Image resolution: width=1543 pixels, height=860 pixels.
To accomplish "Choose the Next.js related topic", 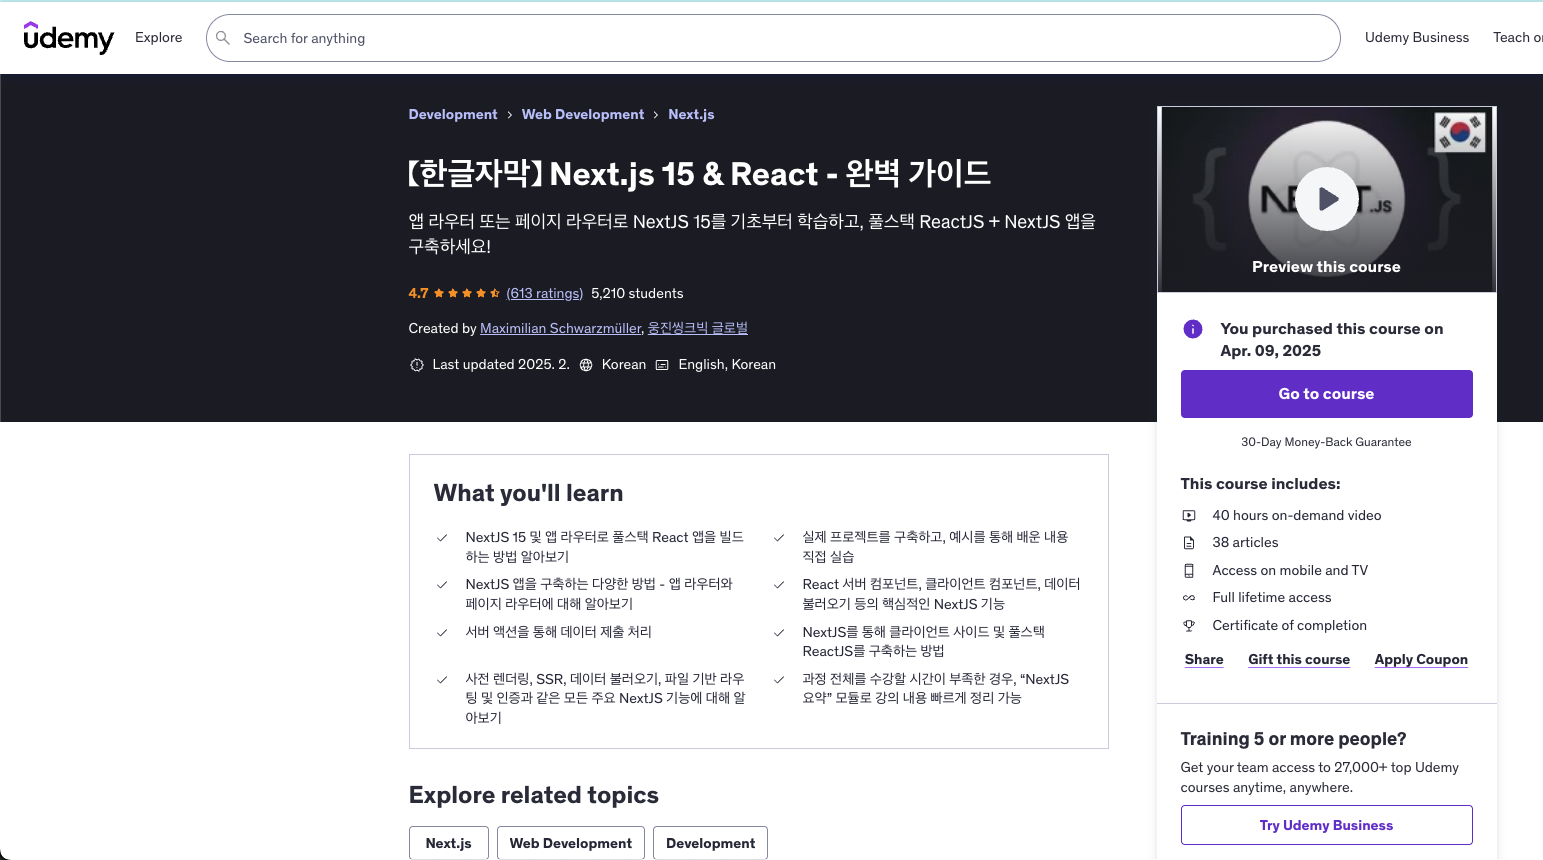I will (448, 843).
